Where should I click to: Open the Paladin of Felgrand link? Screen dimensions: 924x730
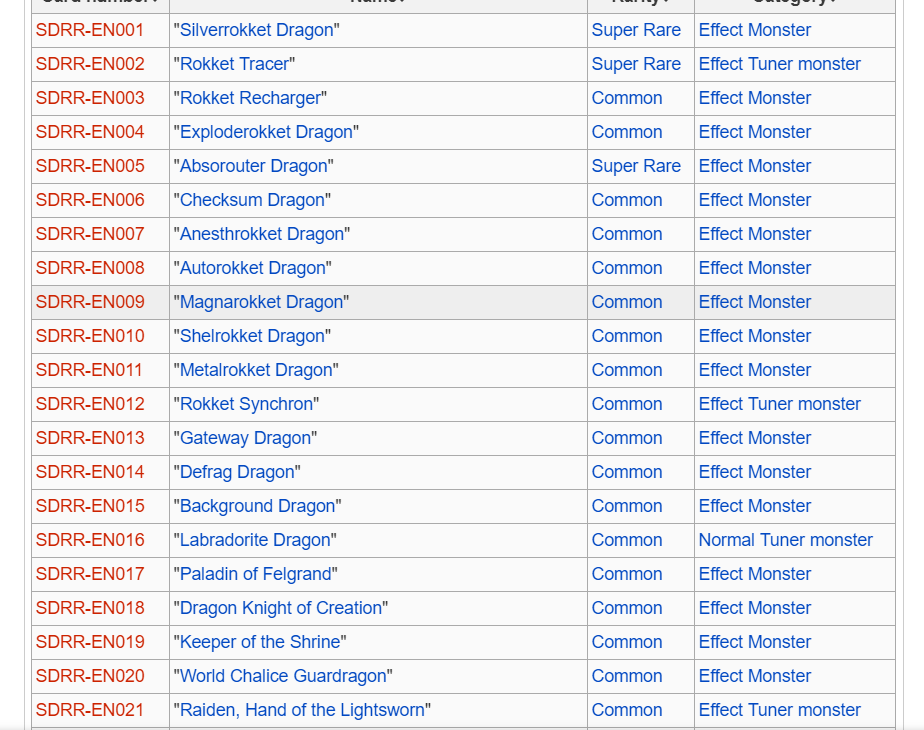tap(255, 574)
